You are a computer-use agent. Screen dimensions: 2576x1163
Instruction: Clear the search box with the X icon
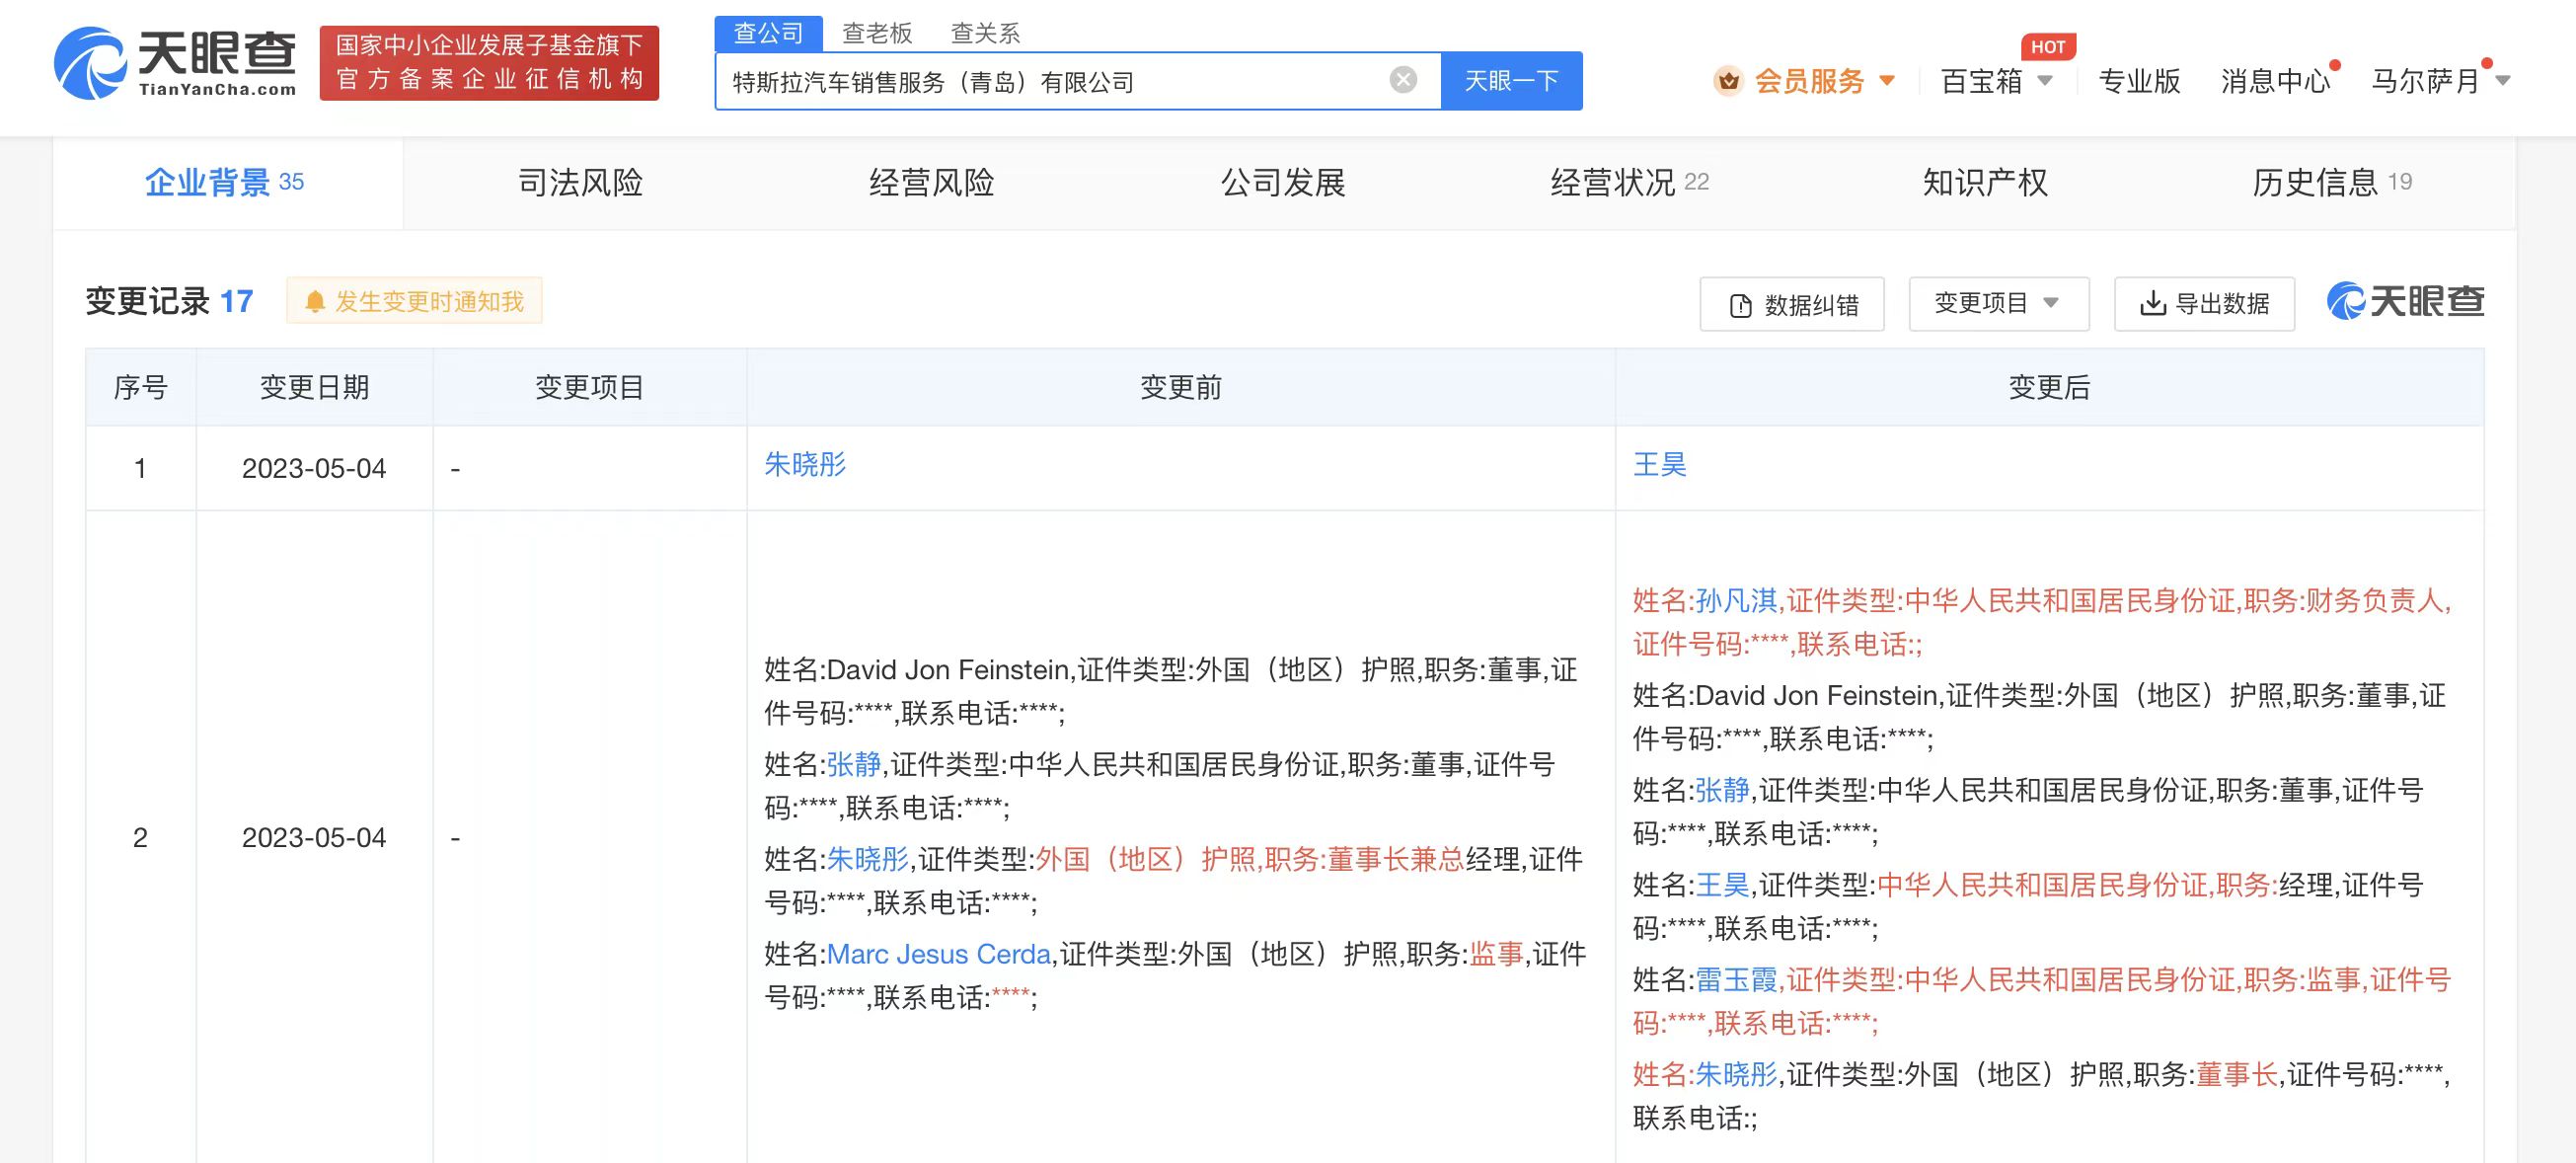(x=1403, y=80)
